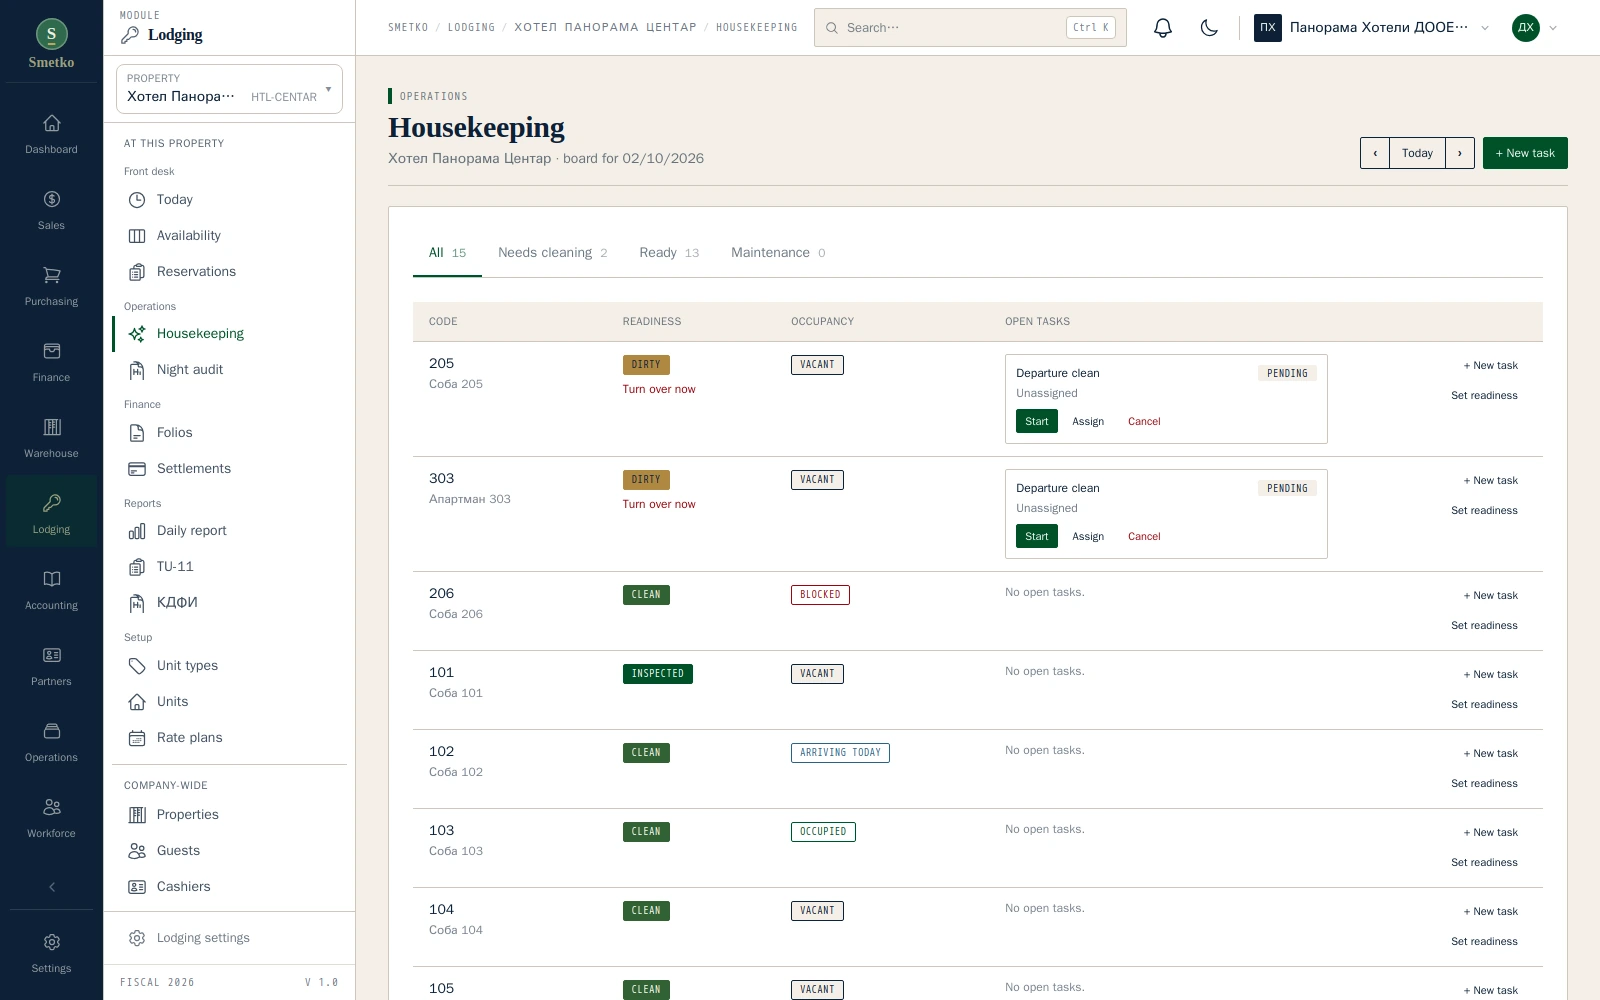Cancel Departure clean for room 303

click(x=1144, y=536)
